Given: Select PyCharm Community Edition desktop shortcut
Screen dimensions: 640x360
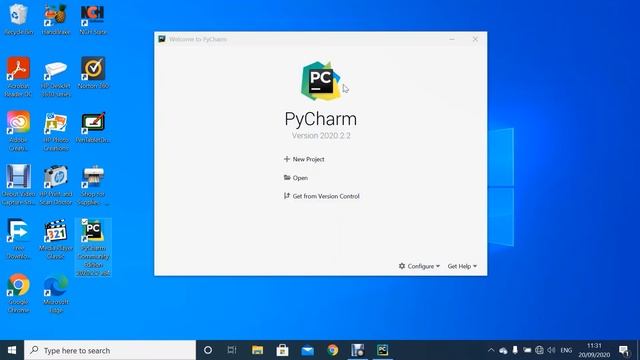Looking at the screenshot, I should [93, 247].
